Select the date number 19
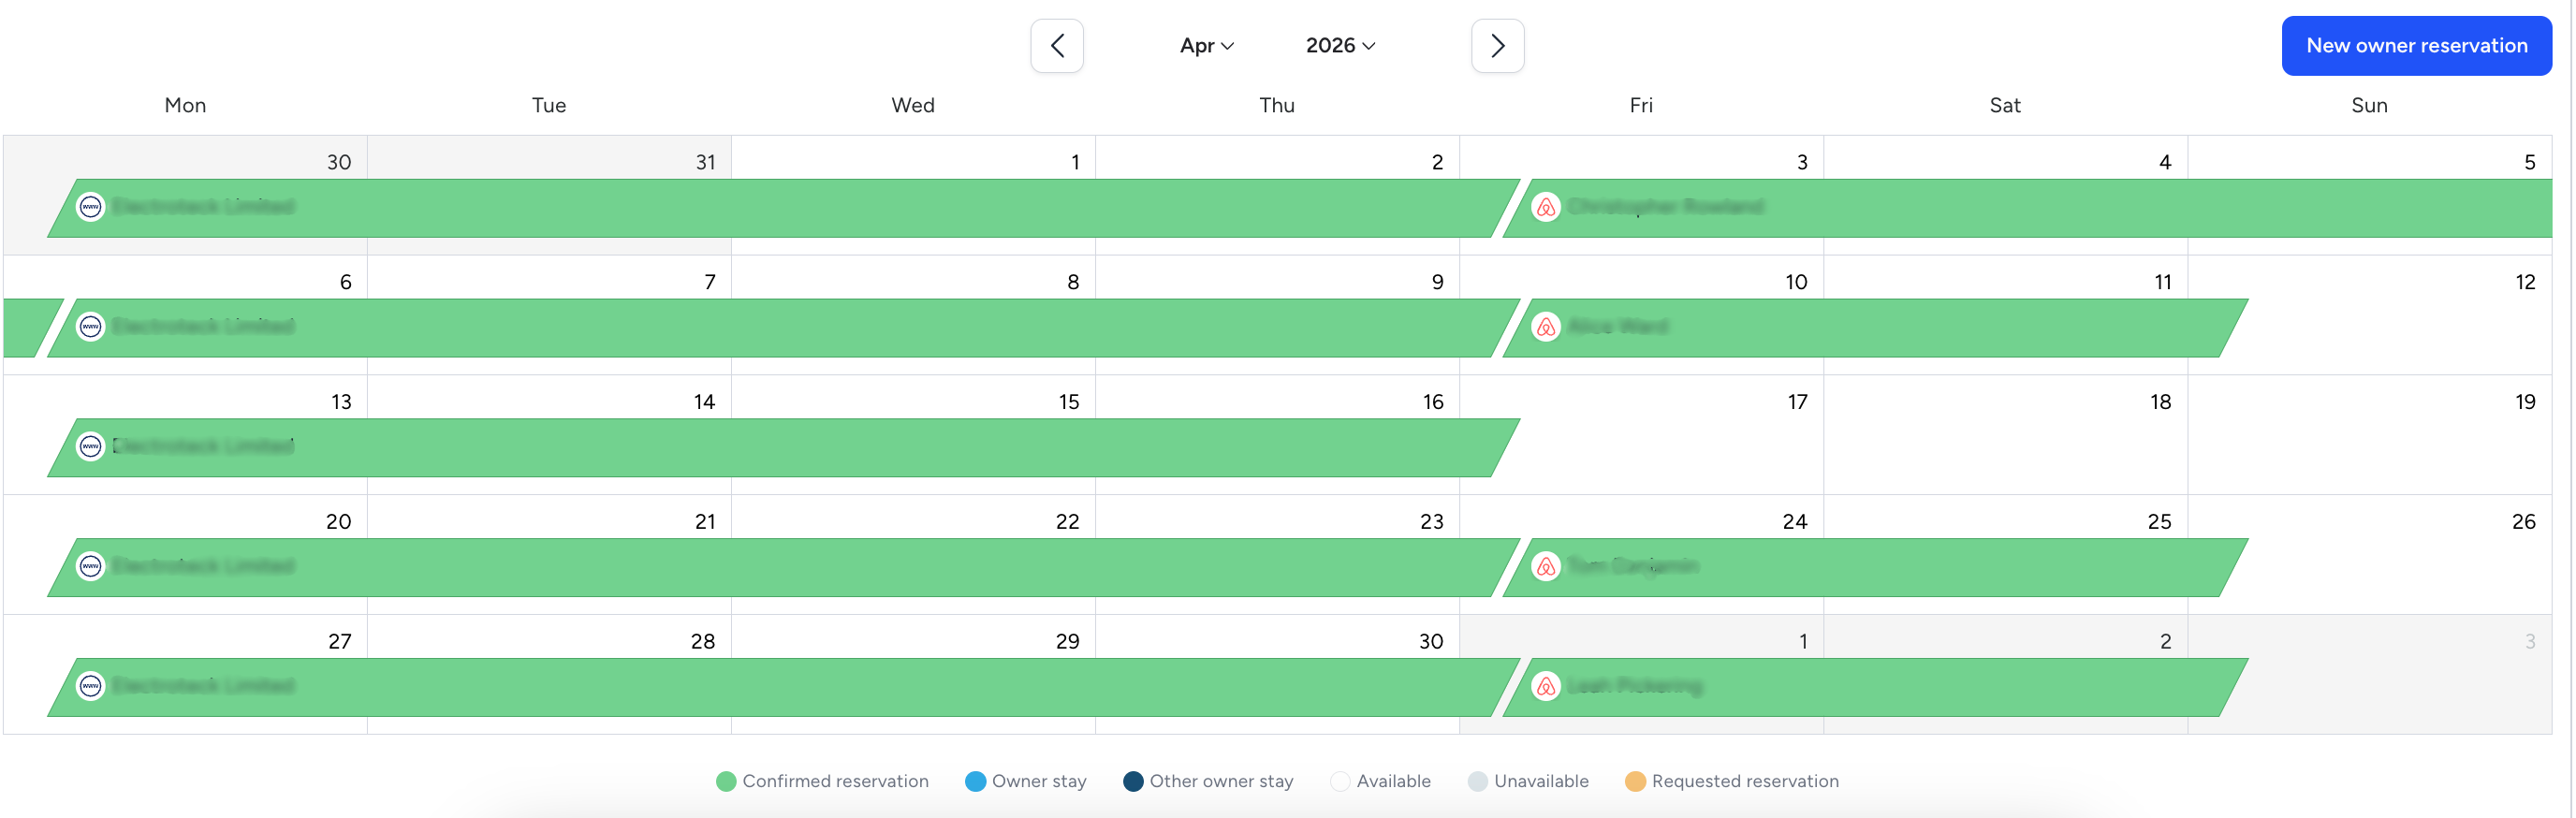Screen dimensions: 2576x818 click(x=2525, y=402)
